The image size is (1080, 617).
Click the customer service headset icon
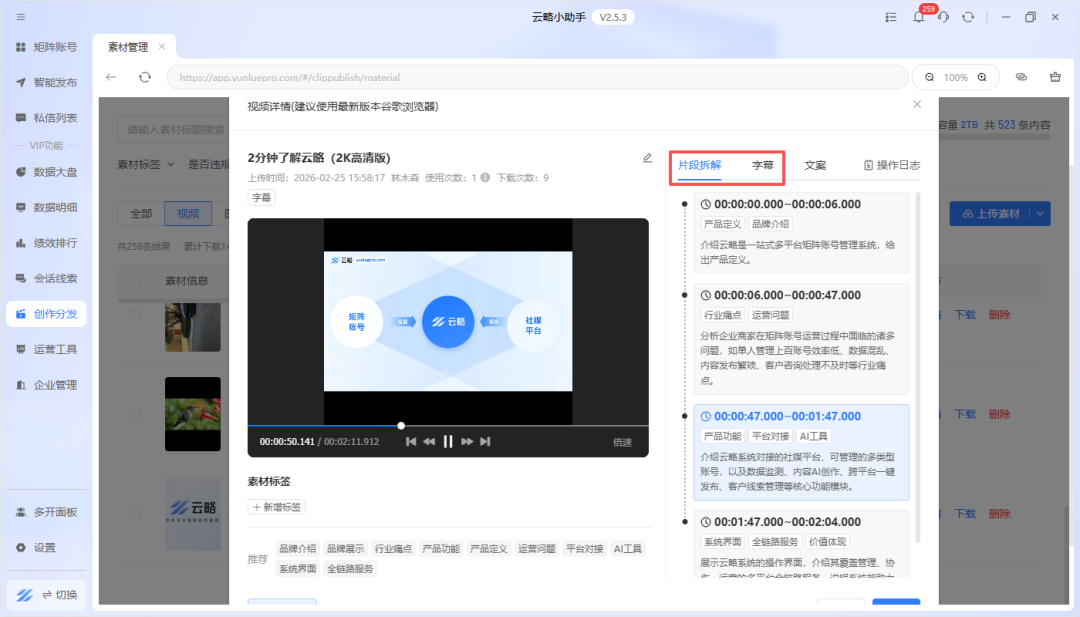tap(943, 17)
